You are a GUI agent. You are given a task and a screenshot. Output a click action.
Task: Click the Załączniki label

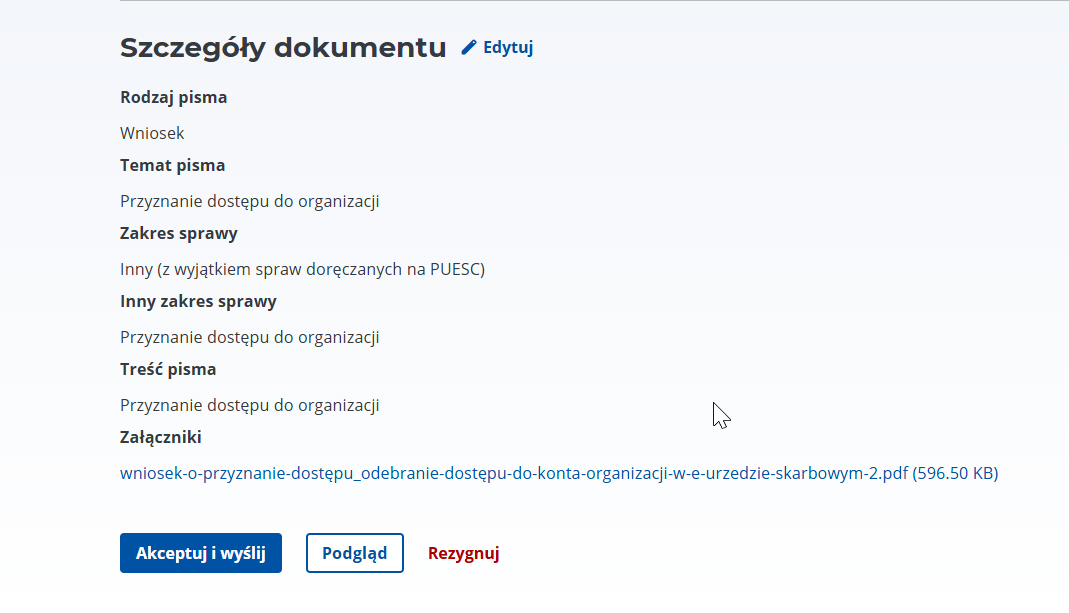161,437
